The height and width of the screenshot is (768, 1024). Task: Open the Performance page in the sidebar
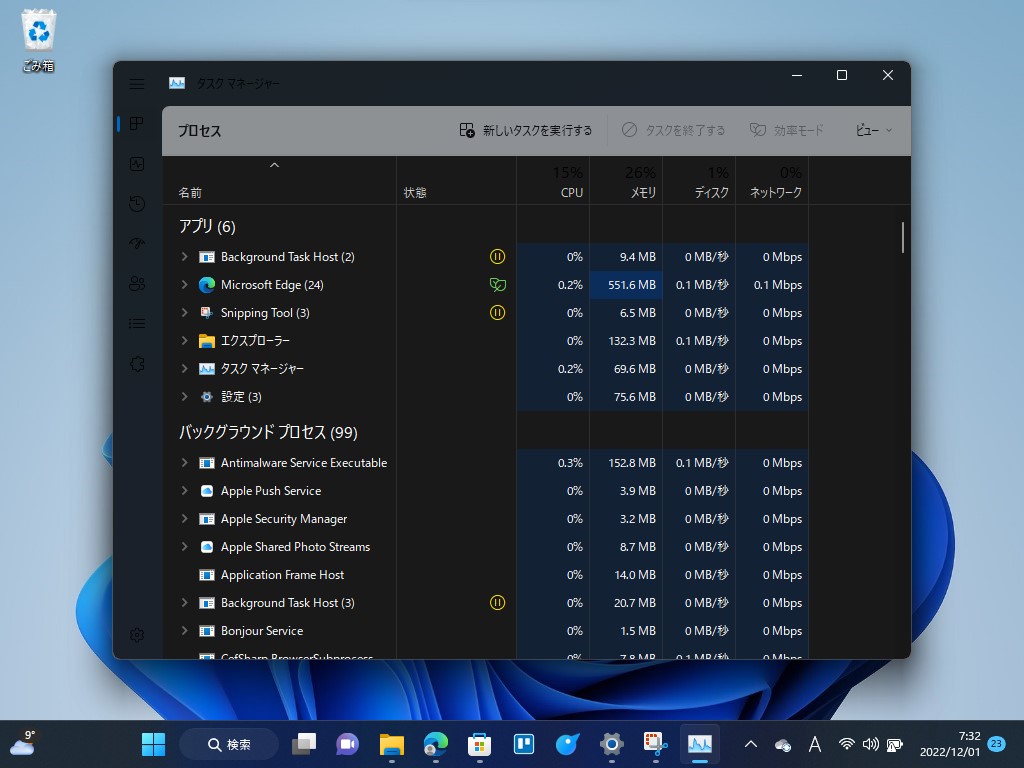[137, 164]
